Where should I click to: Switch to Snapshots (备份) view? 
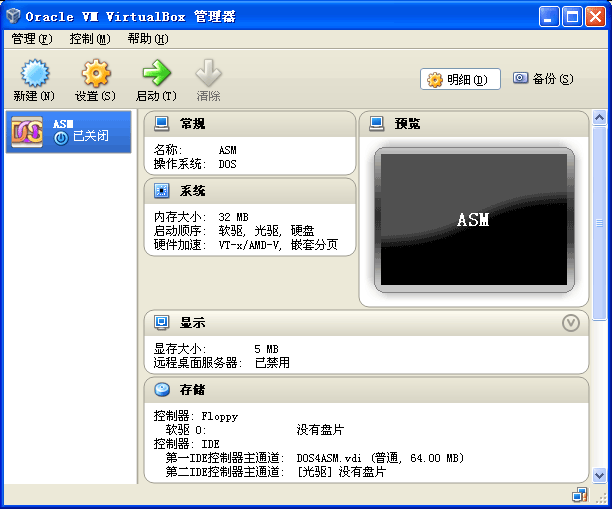(x=543, y=79)
